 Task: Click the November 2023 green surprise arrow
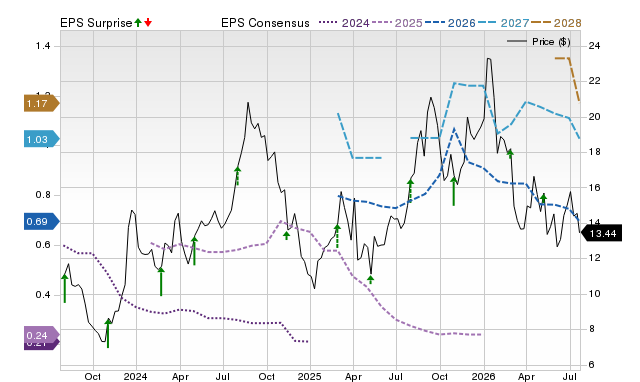108,333
